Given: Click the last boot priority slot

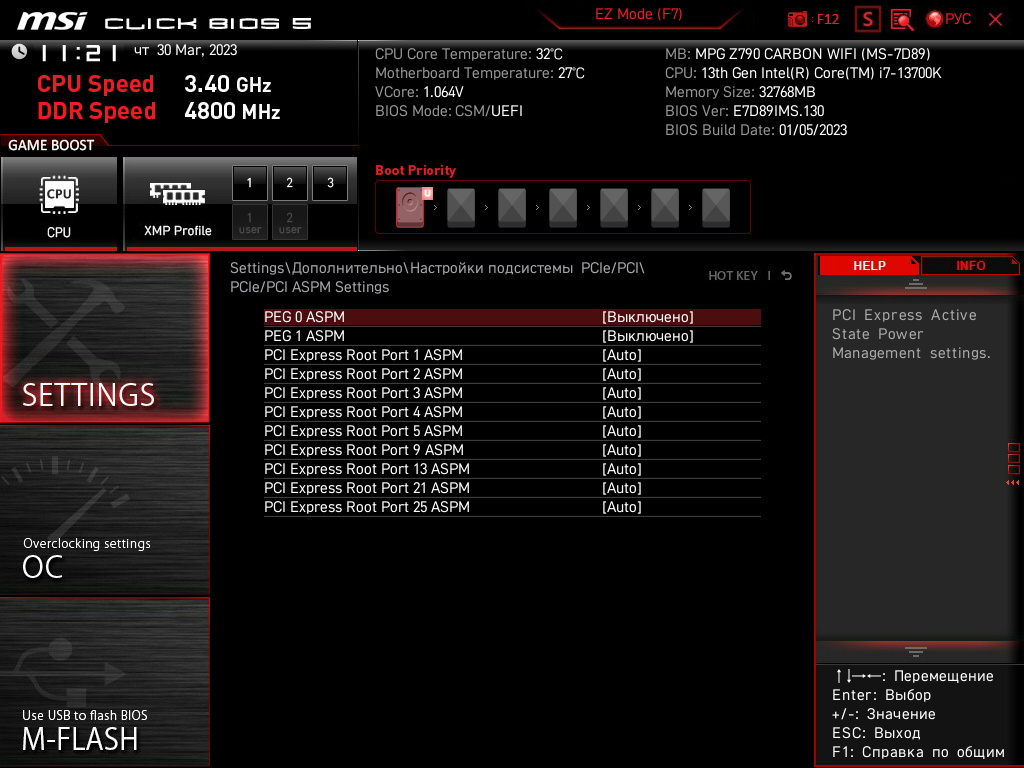Looking at the screenshot, I should point(716,207).
